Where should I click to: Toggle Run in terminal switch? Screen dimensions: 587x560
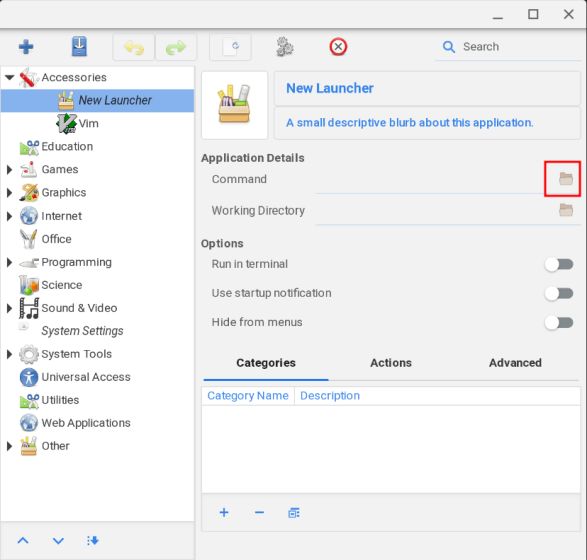[559, 264]
